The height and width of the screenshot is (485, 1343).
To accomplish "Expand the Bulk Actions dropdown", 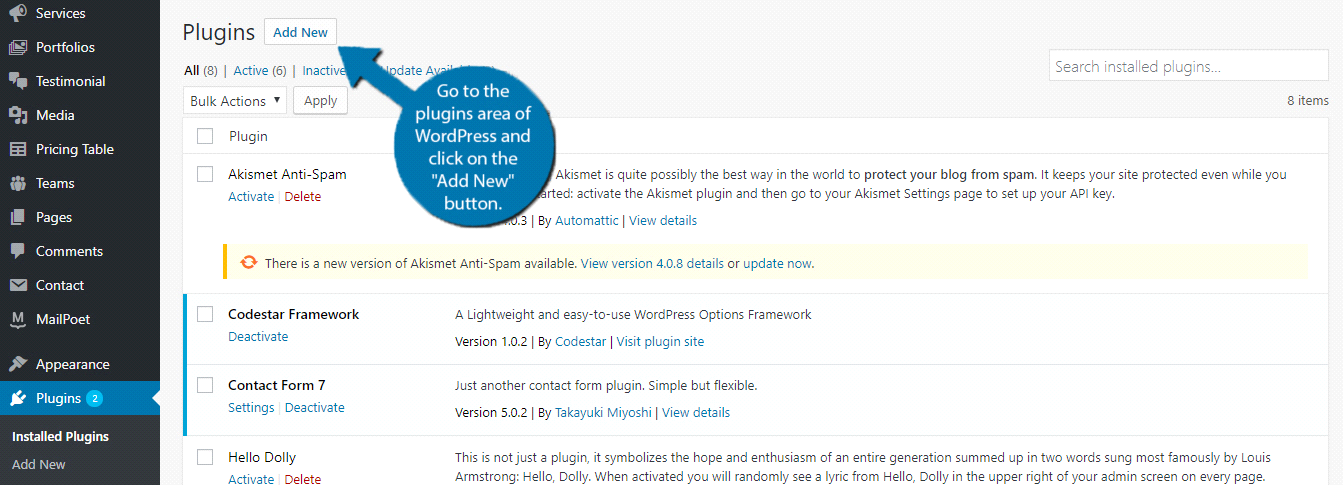I will coord(235,101).
